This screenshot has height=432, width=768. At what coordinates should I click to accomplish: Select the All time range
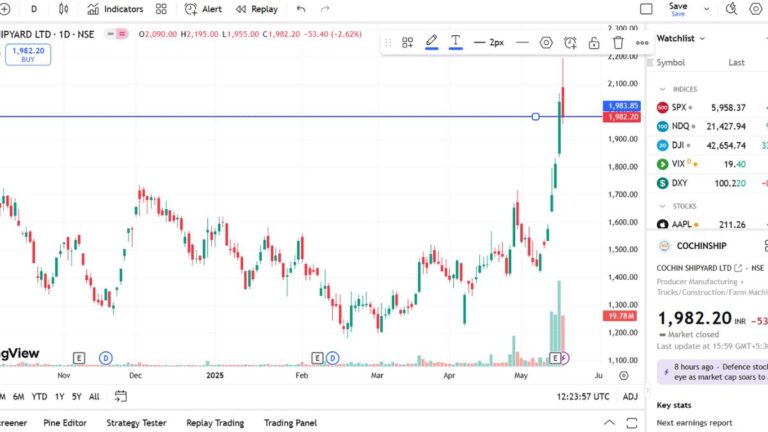(94, 397)
